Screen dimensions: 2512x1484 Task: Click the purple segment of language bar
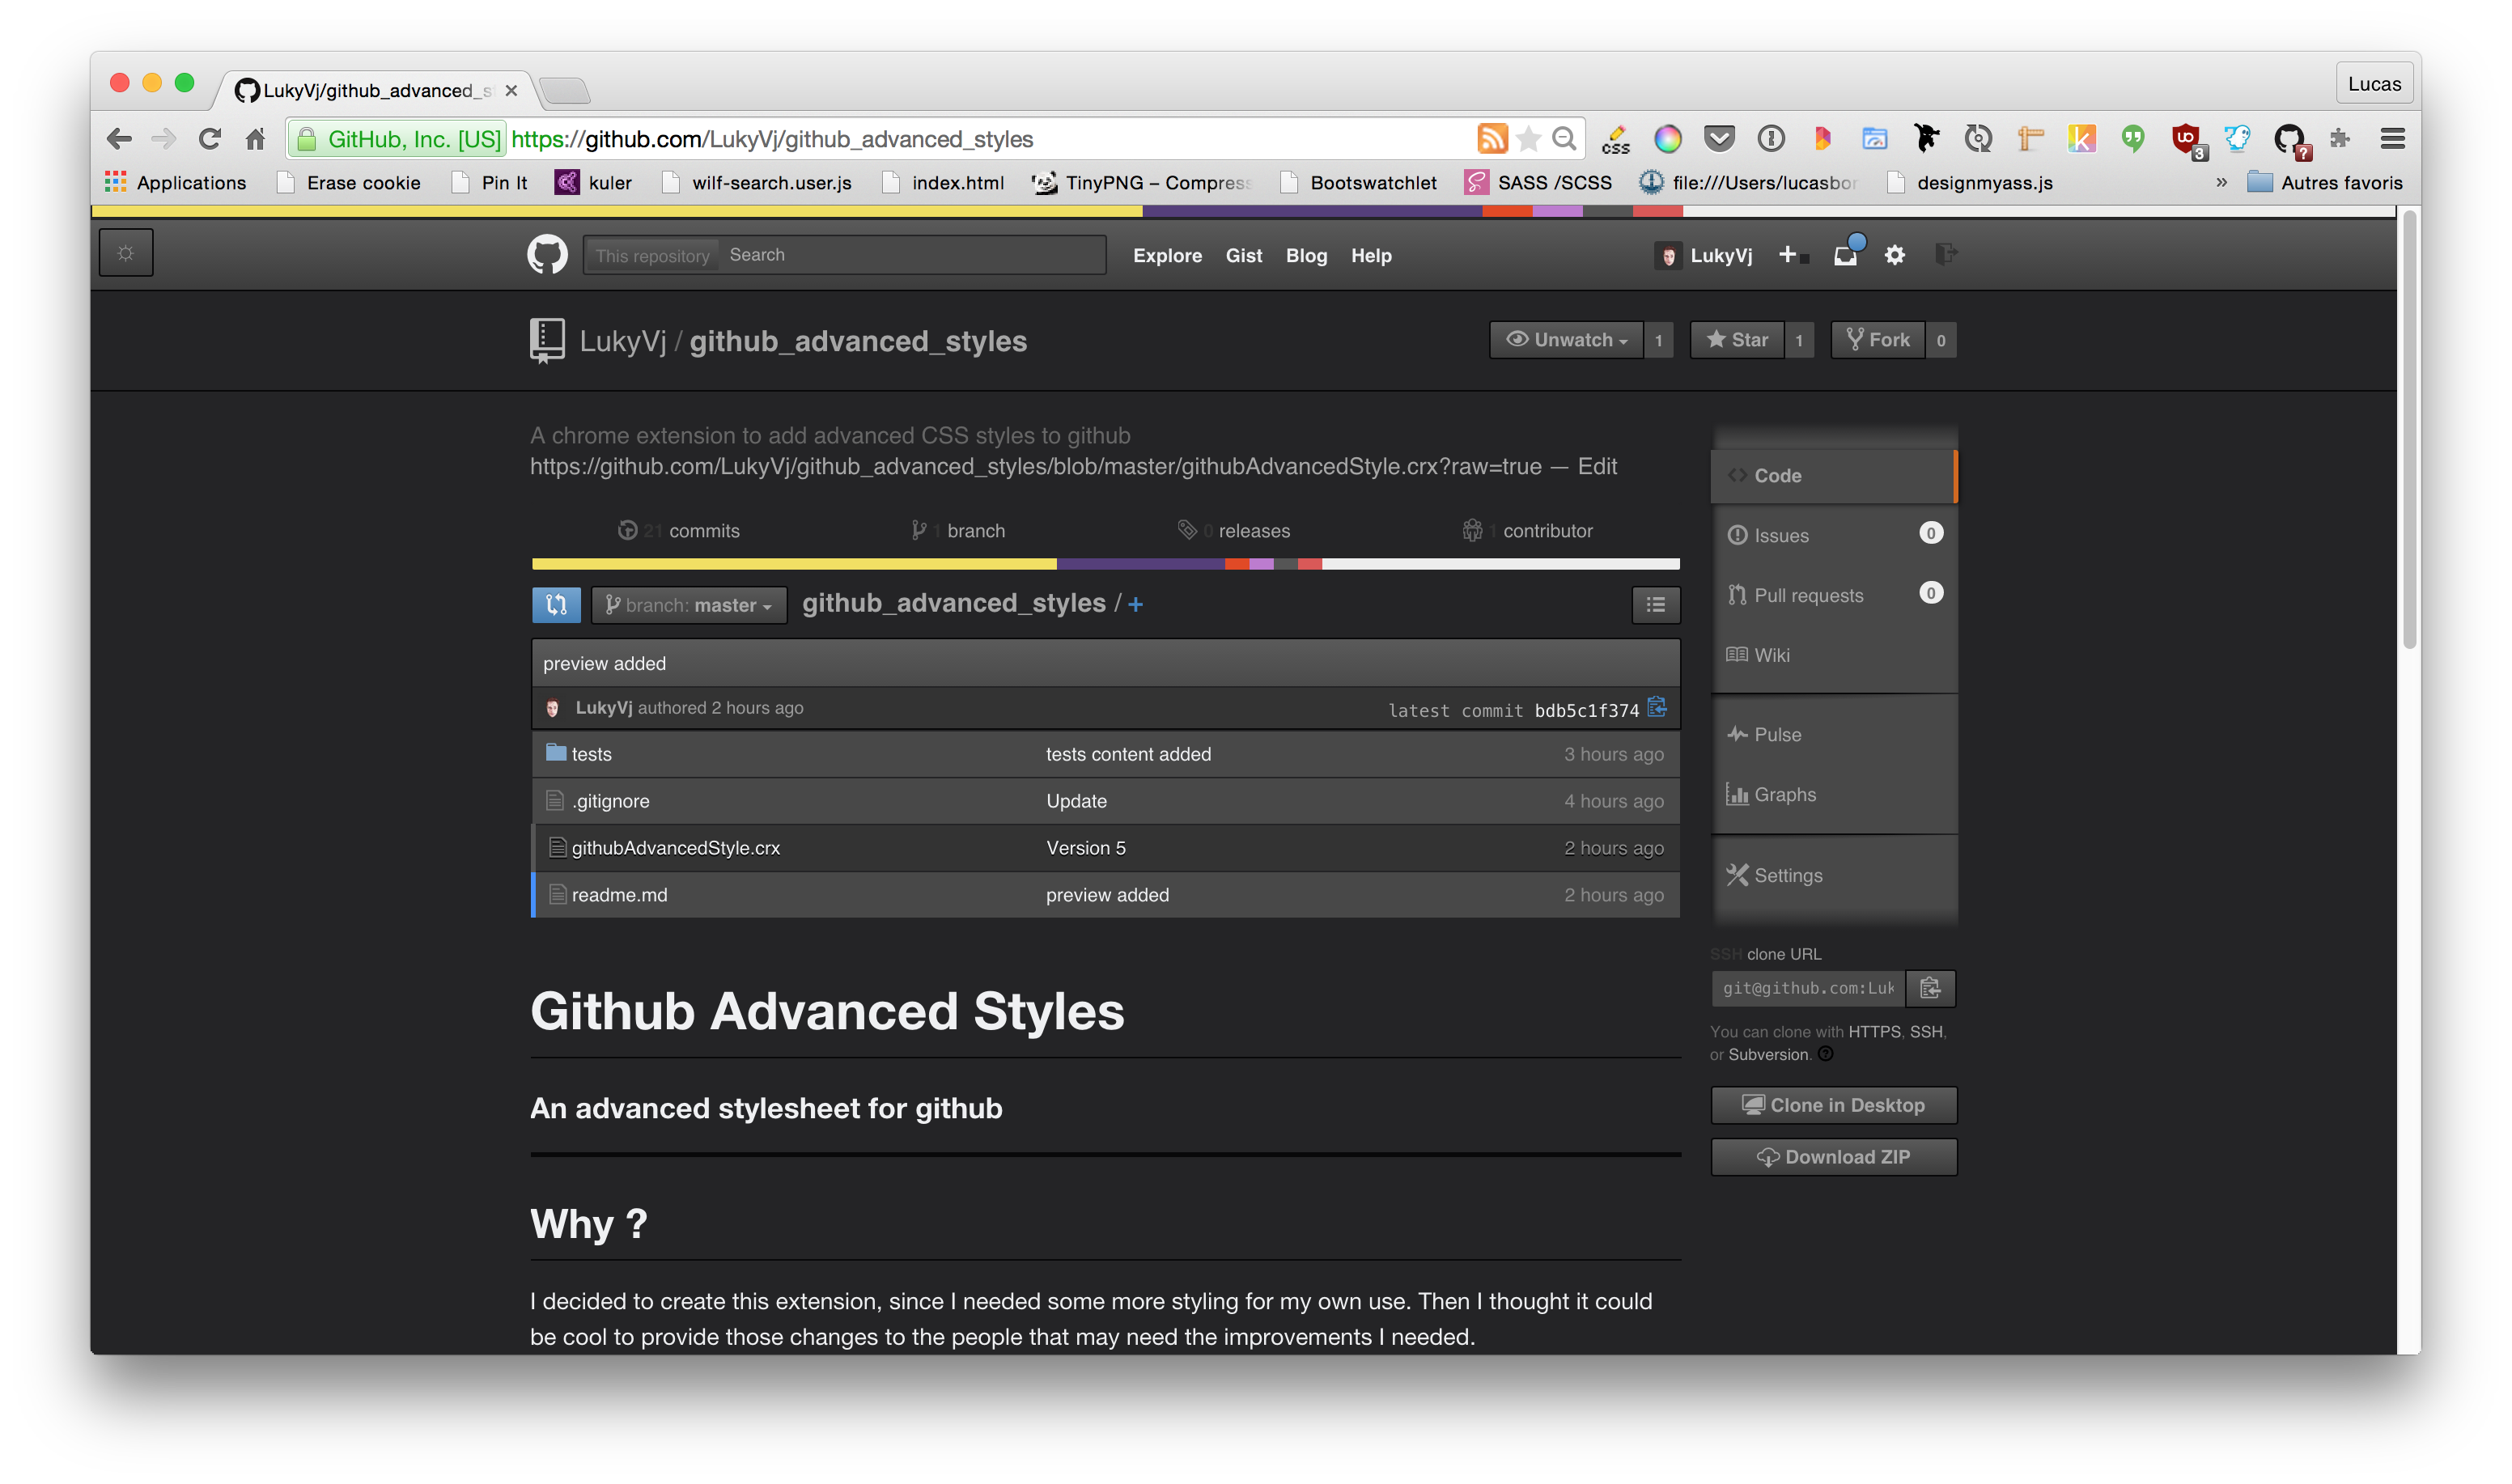coord(1141,564)
